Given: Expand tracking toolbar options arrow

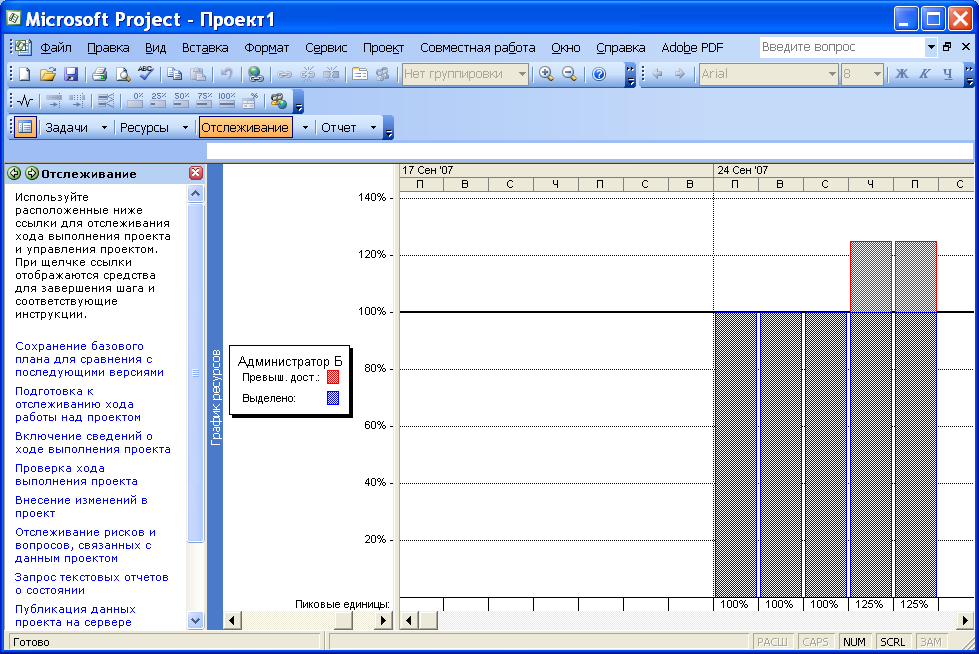Looking at the screenshot, I should pyautogui.click(x=298, y=102).
